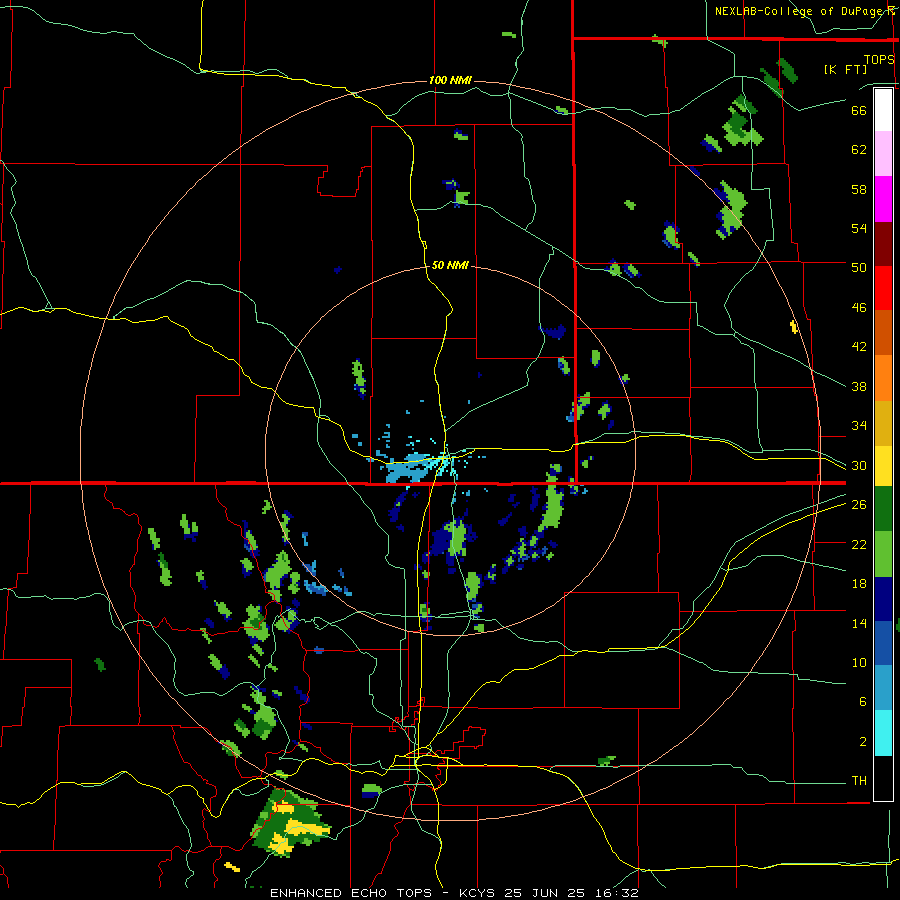Click the dark green legend swatch
Screen dimensions: 900x900
(883, 509)
